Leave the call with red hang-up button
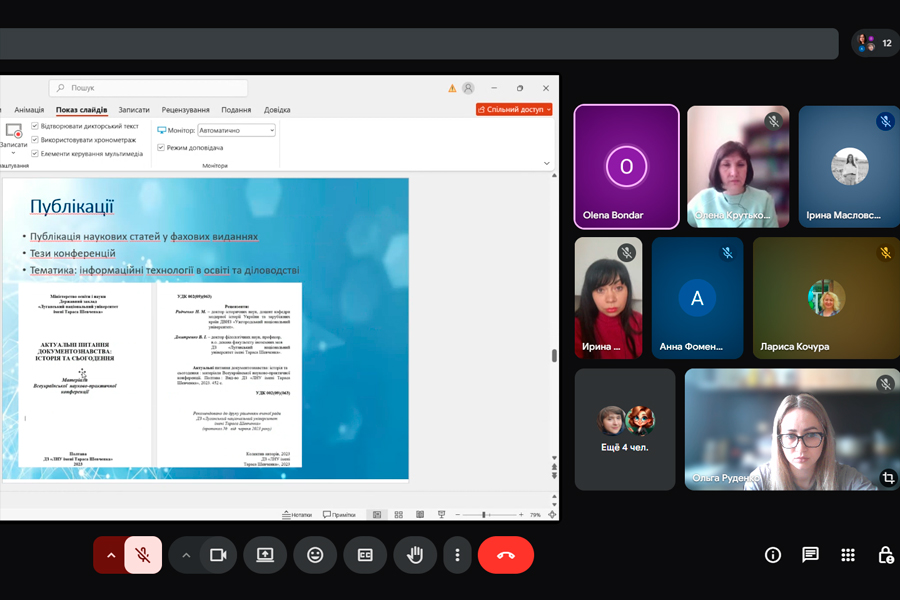This screenshot has width=900, height=600. [x=506, y=555]
